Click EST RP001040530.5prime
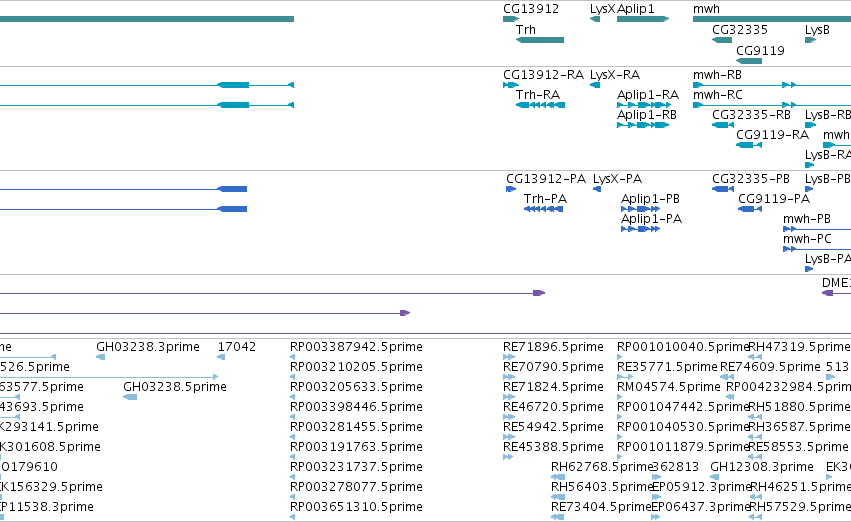This screenshot has height=522, width=851. coord(683,427)
